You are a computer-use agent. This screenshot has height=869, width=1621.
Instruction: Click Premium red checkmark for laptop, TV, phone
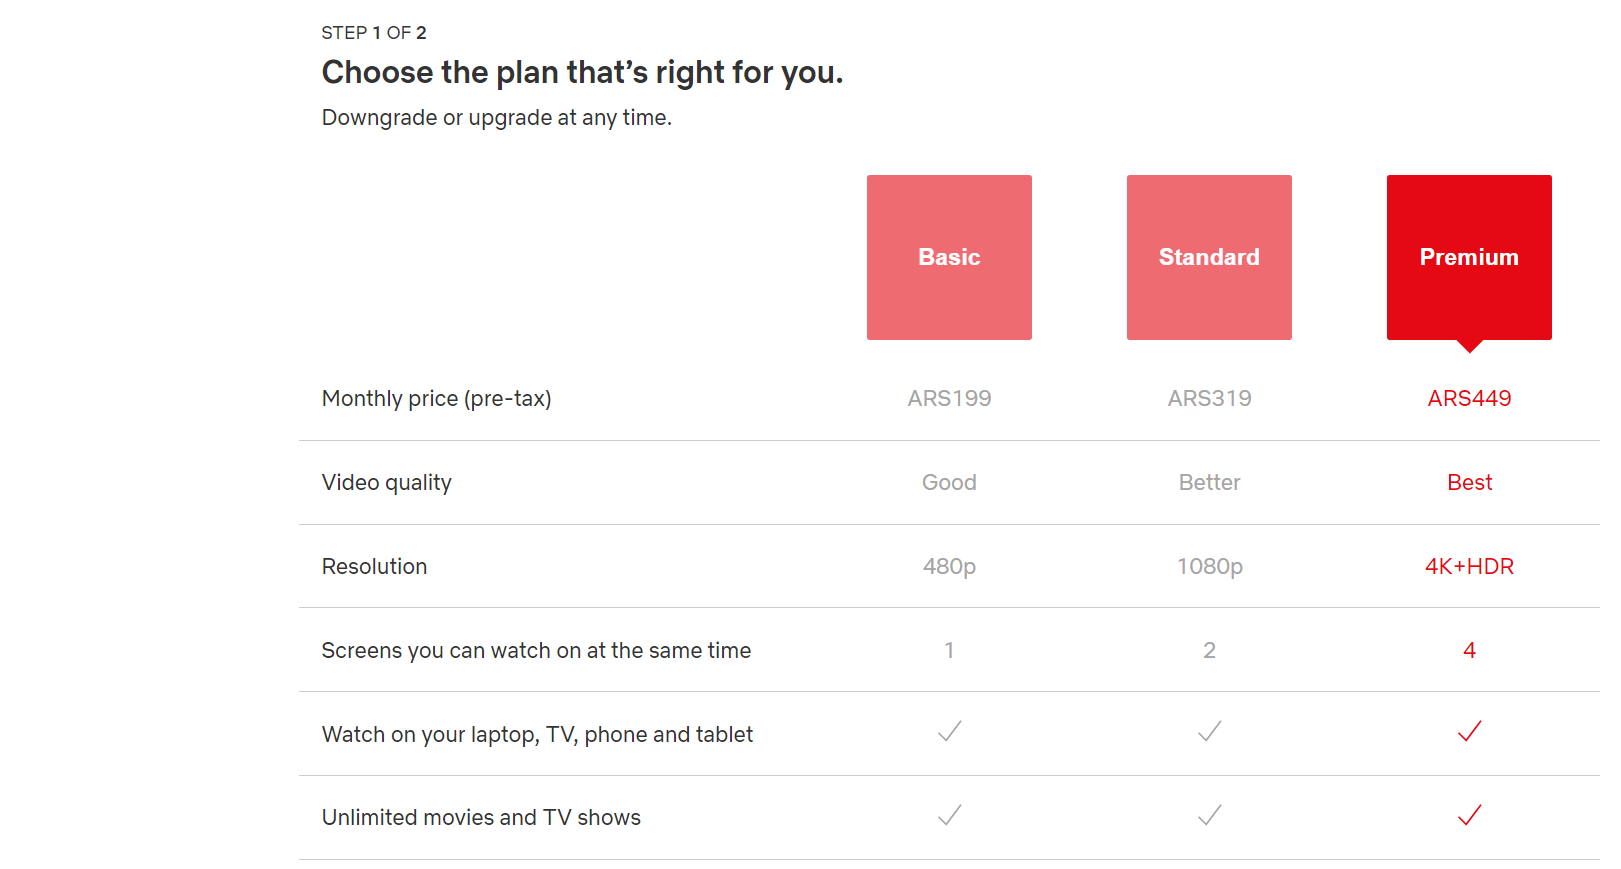tap(1469, 732)
